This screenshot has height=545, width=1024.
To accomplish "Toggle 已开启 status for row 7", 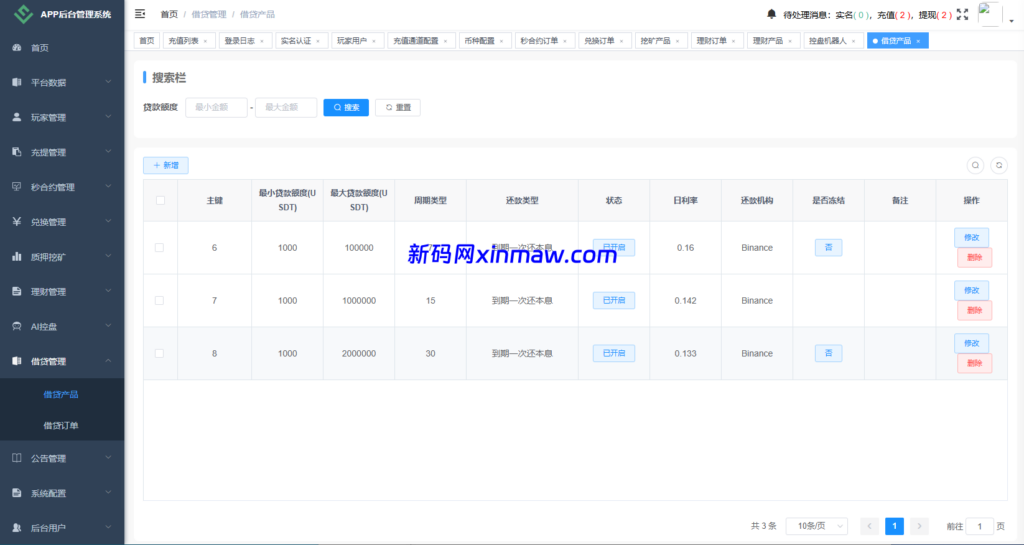I will coord(614,300).
